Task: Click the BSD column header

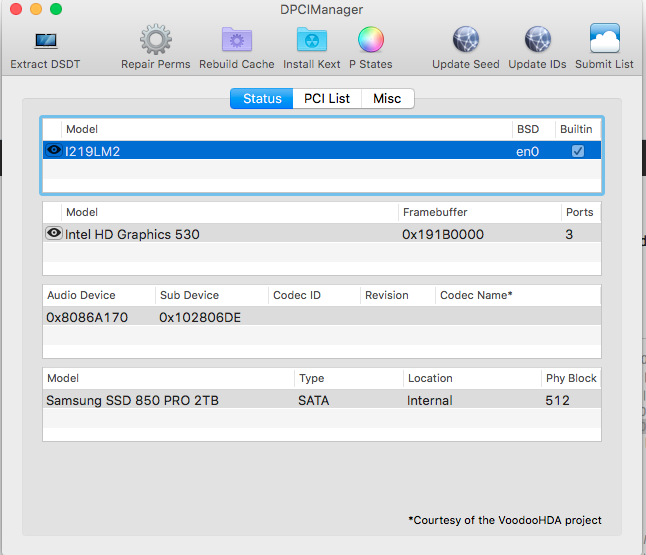Action: point(527,129)
